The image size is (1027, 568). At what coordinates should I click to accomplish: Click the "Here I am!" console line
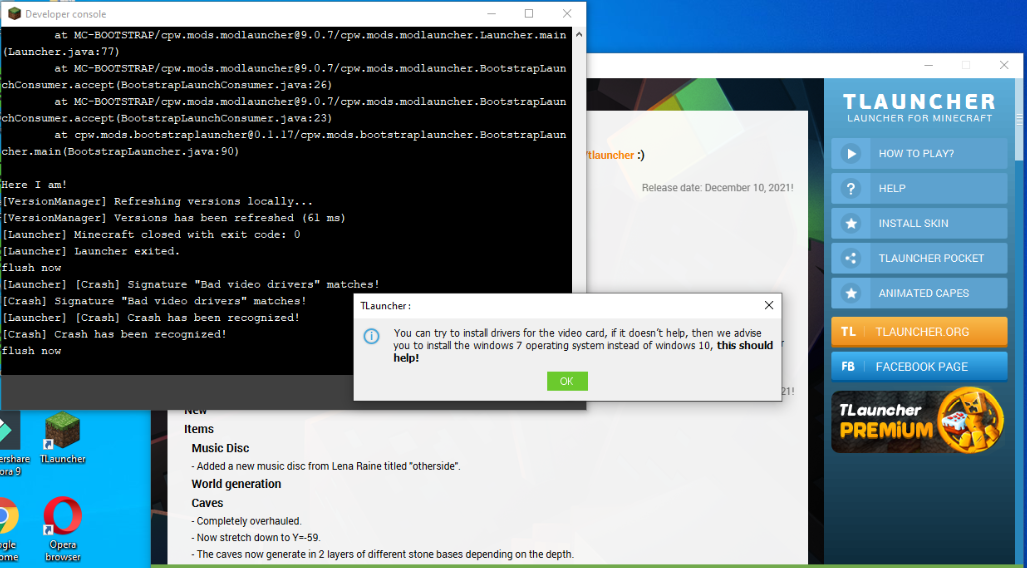click(x=34, y=185)
